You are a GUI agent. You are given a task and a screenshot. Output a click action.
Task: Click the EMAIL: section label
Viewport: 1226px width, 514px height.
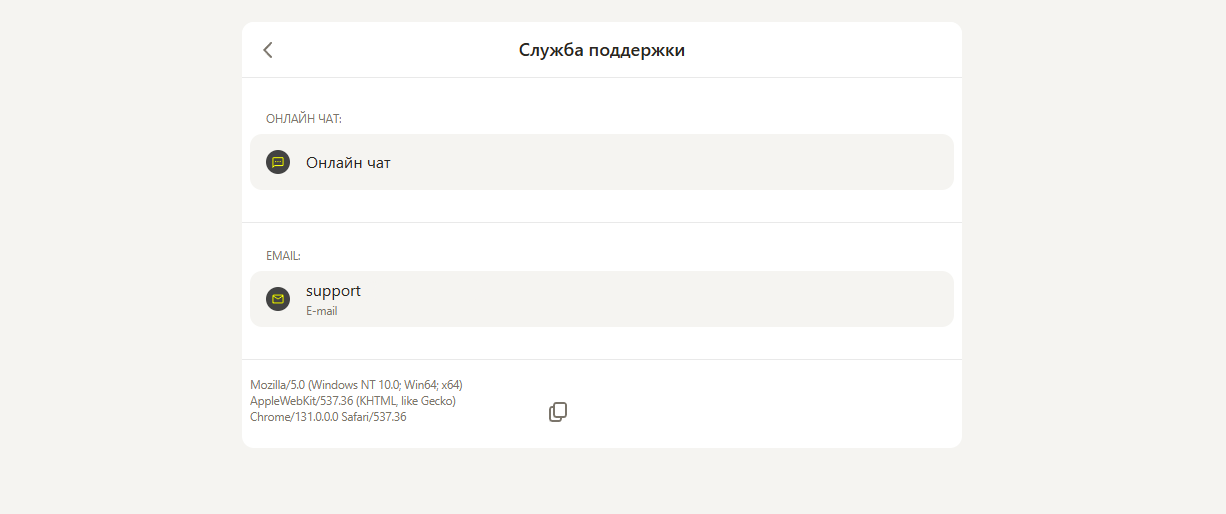click(x=283, y=256)
